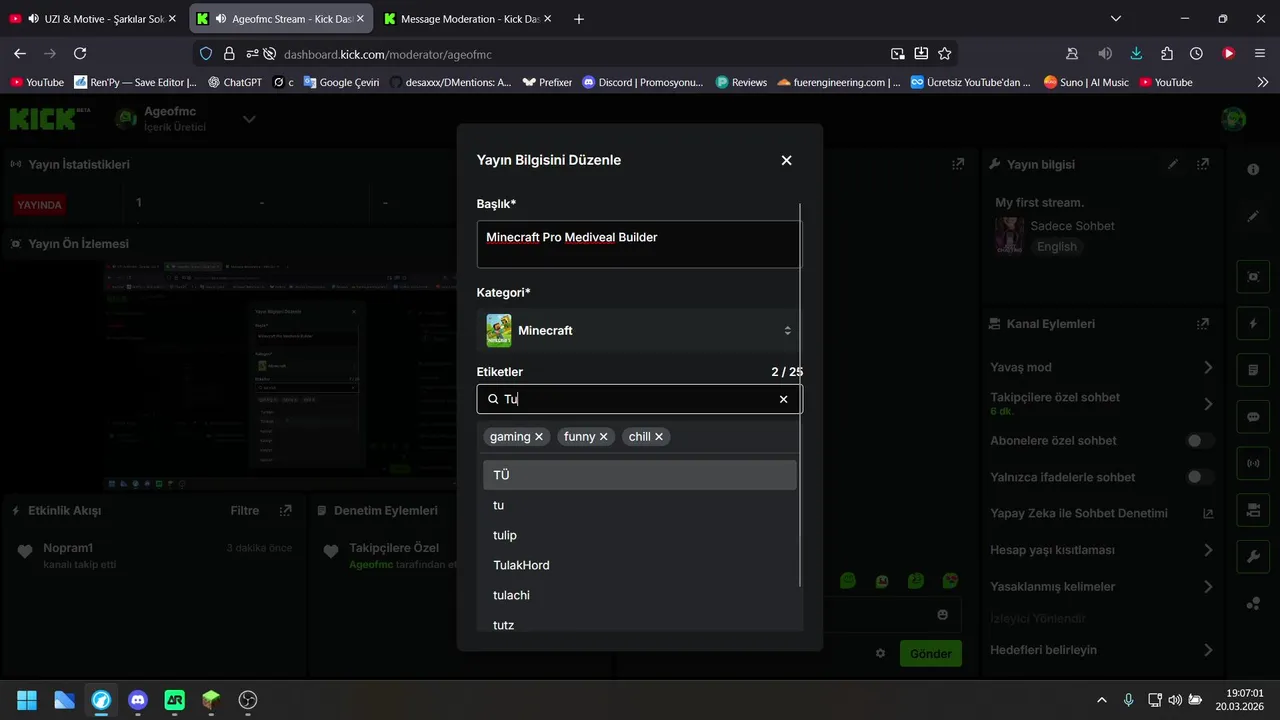Click the document sidebar icon
This screenshot has height=720, width=1280.
[x=1253, y=370]
